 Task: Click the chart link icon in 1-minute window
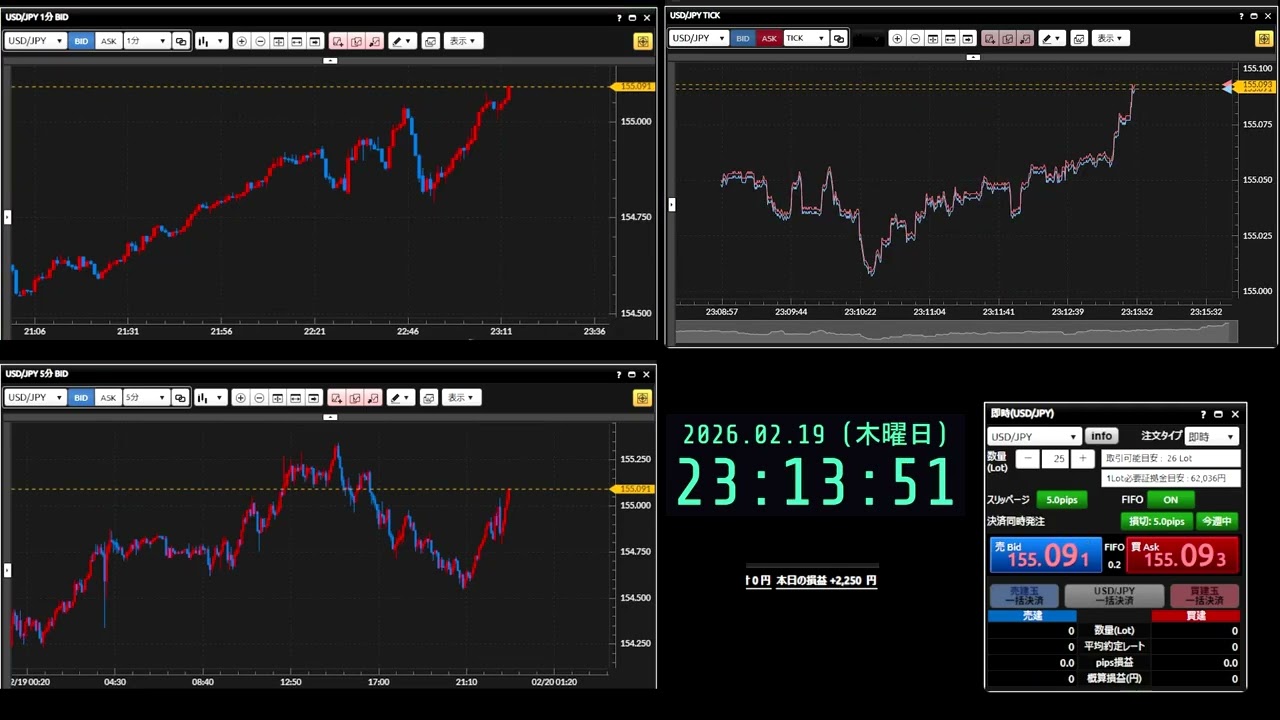pyautogui.click(x=180, y=41)
